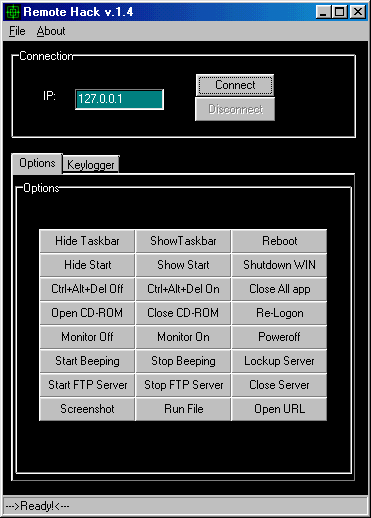Click the Remote Hack title bar icon
371x518 pixels.
tap(13, 12)
